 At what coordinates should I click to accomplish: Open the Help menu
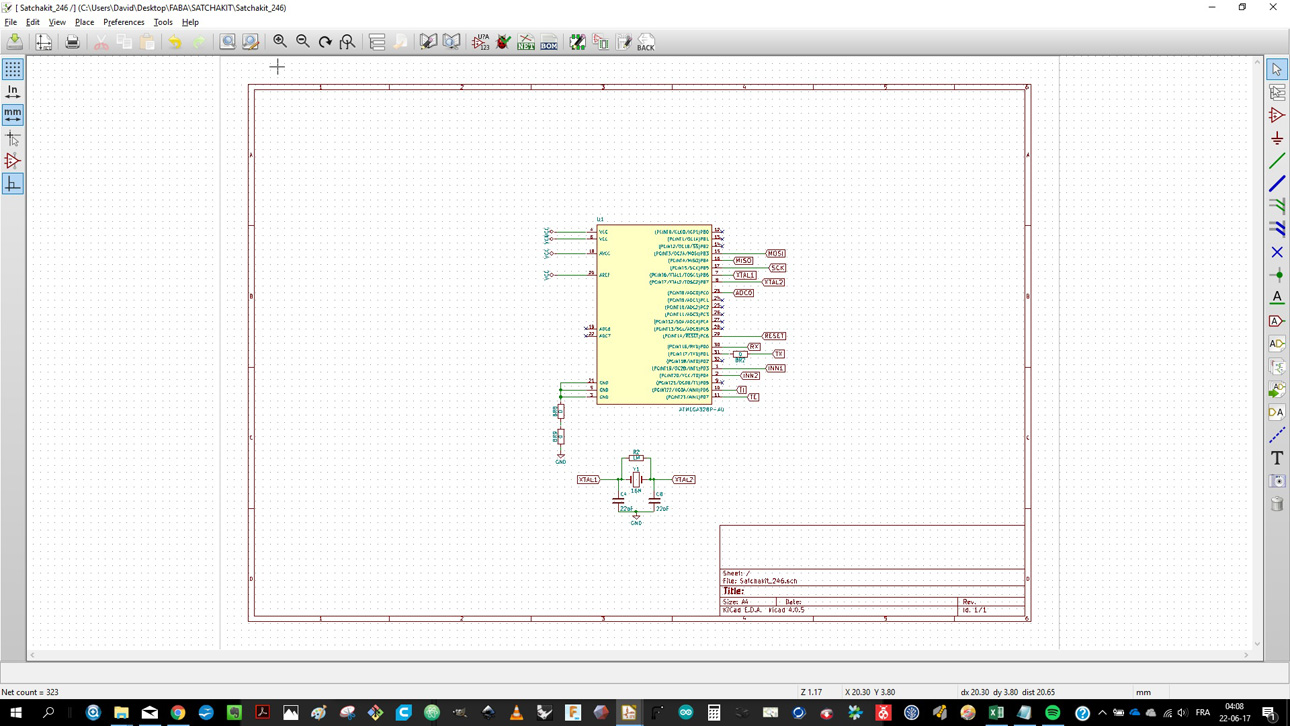click(x=190, y=22)
